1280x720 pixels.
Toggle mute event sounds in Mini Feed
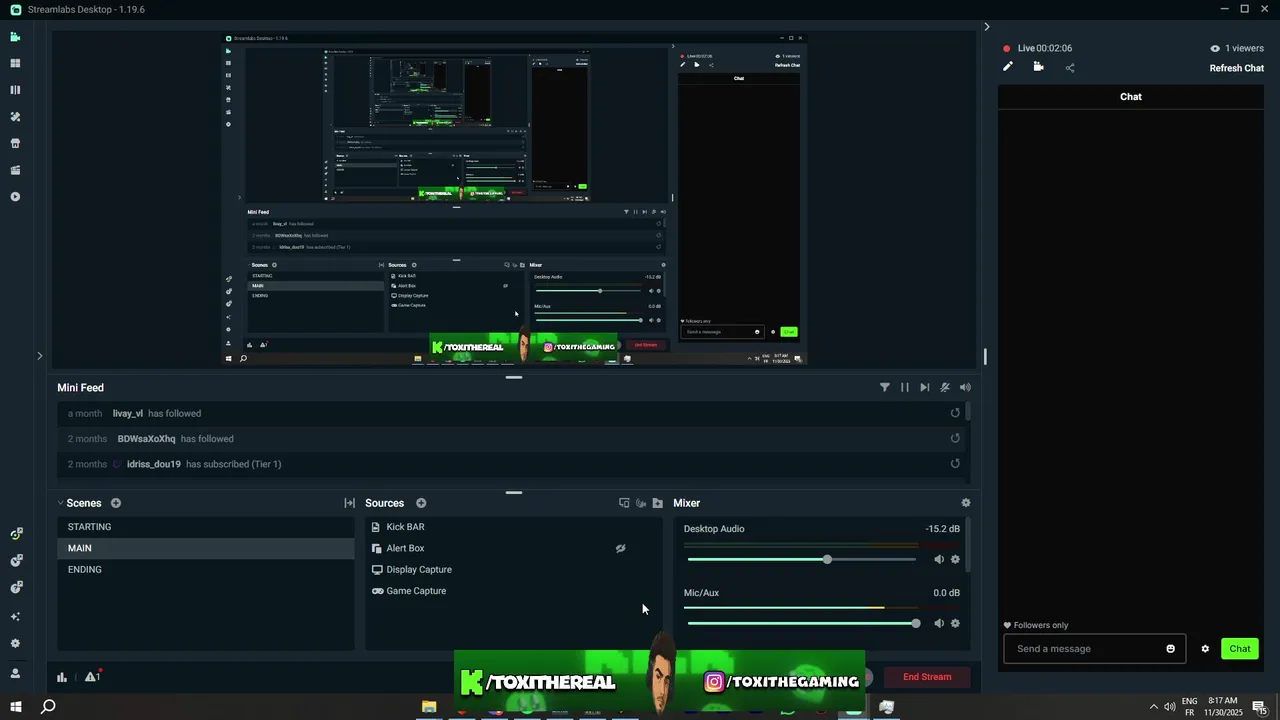[x=945, y=387]
